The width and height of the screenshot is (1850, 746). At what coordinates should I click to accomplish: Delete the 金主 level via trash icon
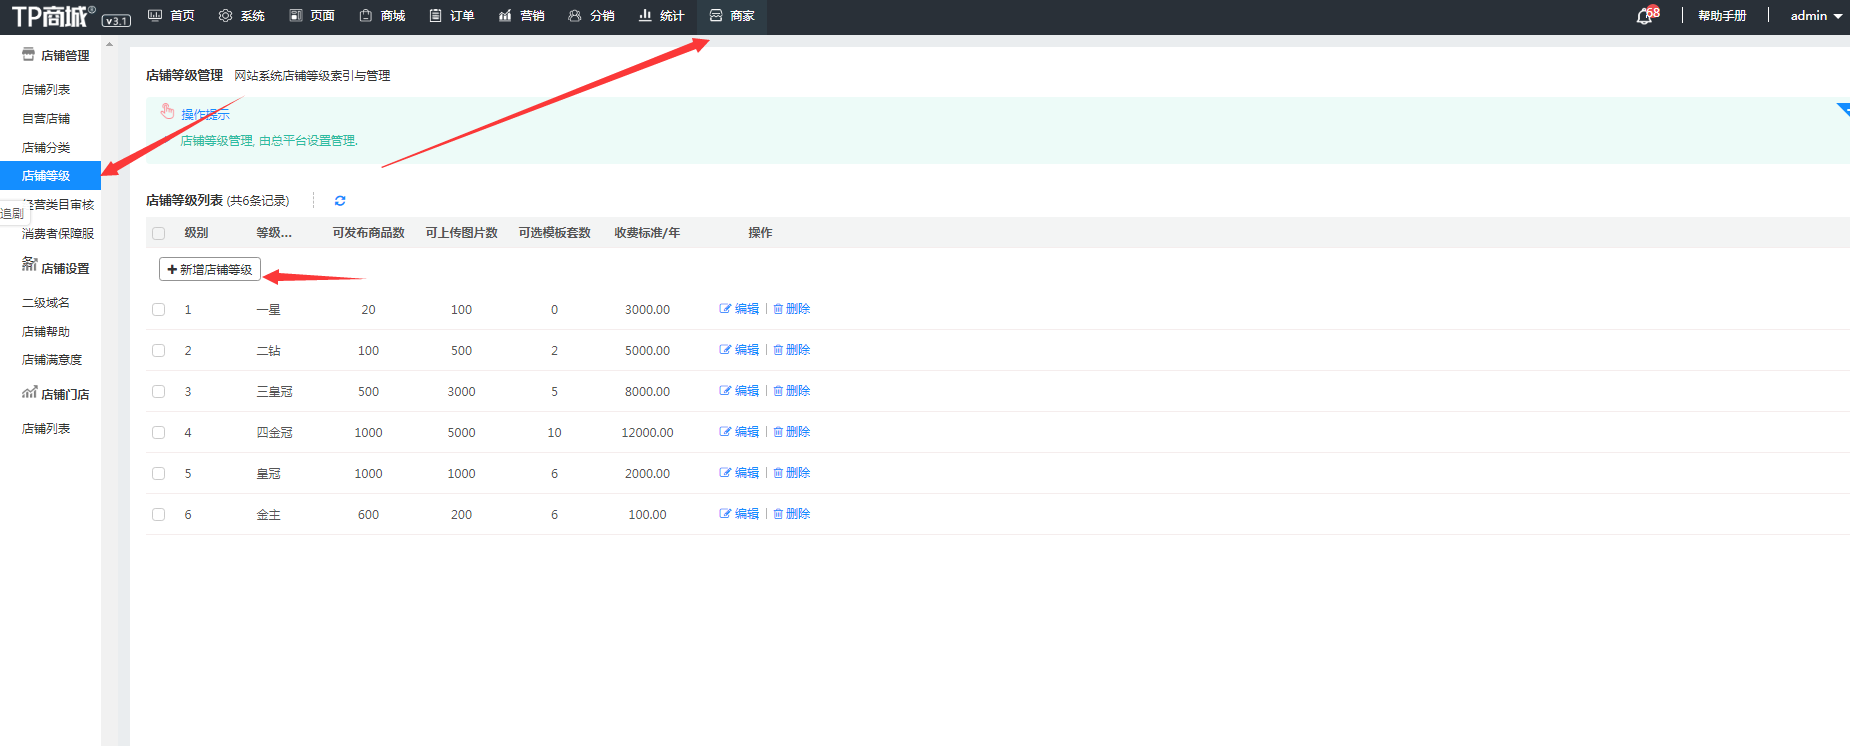(778, 514)
